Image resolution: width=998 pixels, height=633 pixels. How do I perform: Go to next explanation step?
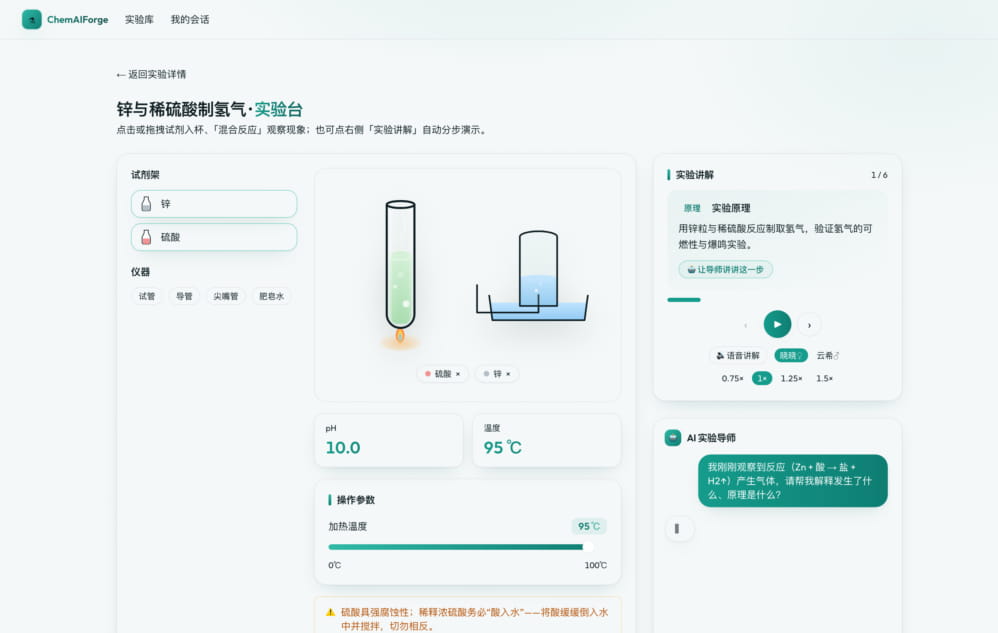pos(809,325)
